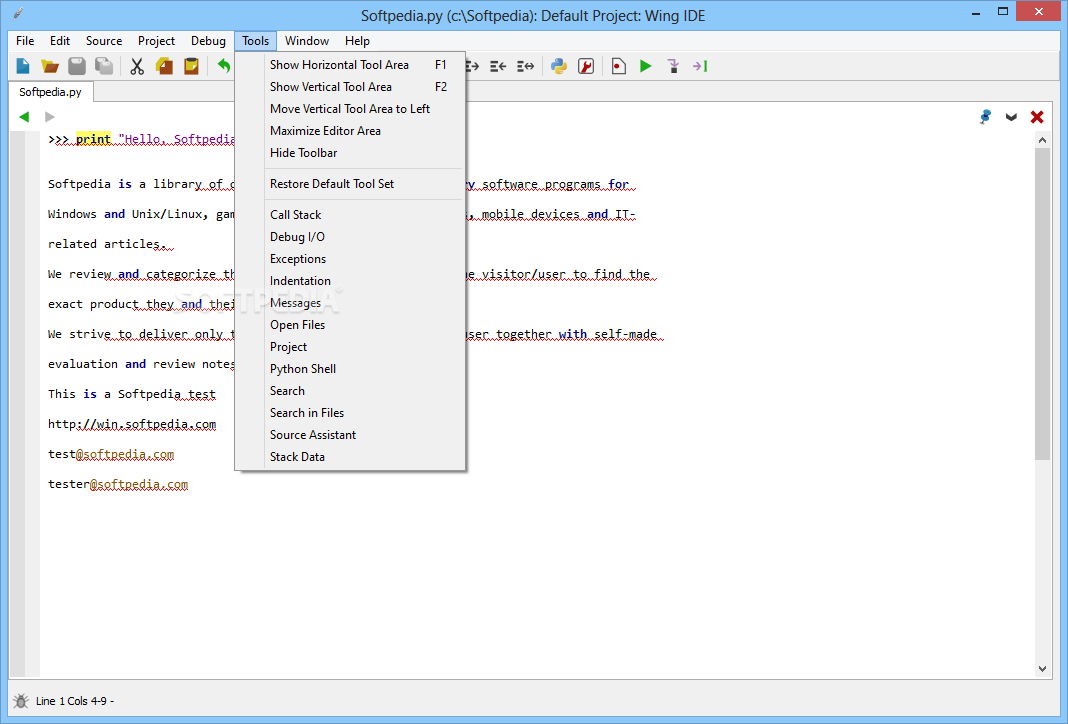Click 'related articles.' text line
1068x724 pixels.
(x=108, y=244)
